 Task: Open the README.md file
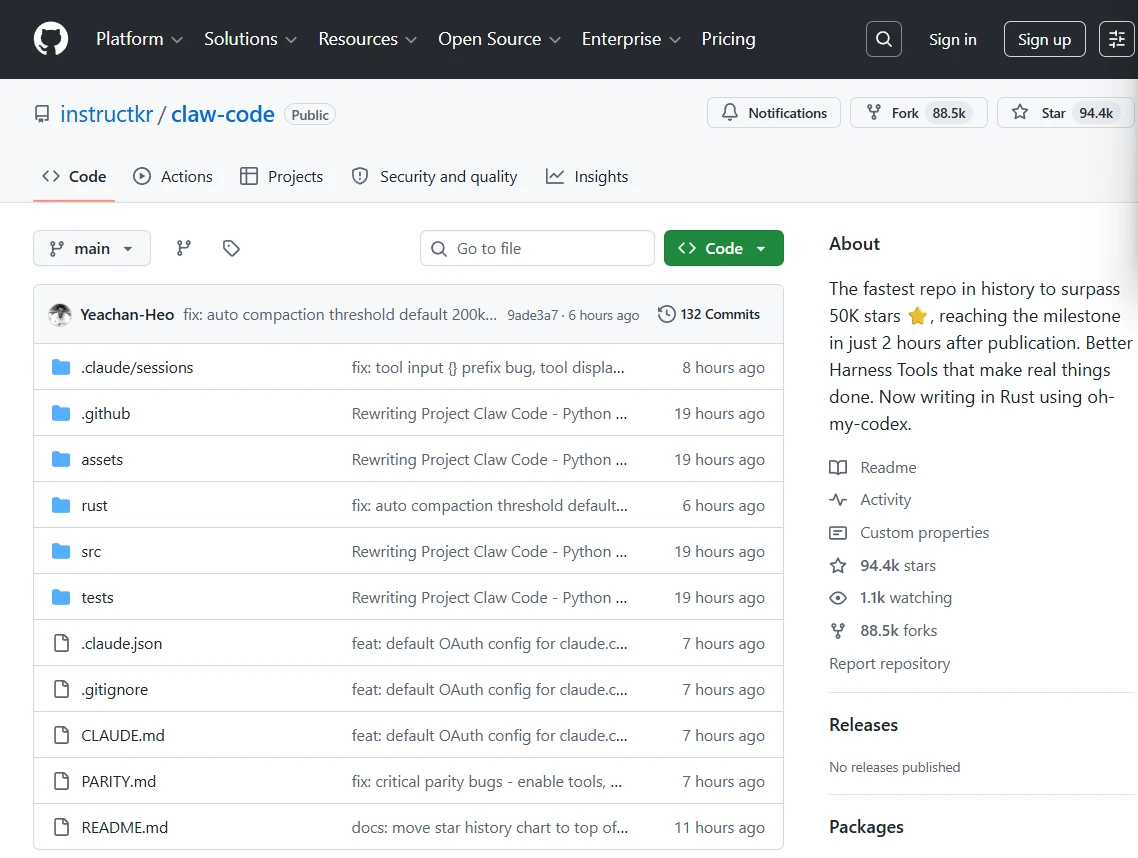click(x=124, y=828)
